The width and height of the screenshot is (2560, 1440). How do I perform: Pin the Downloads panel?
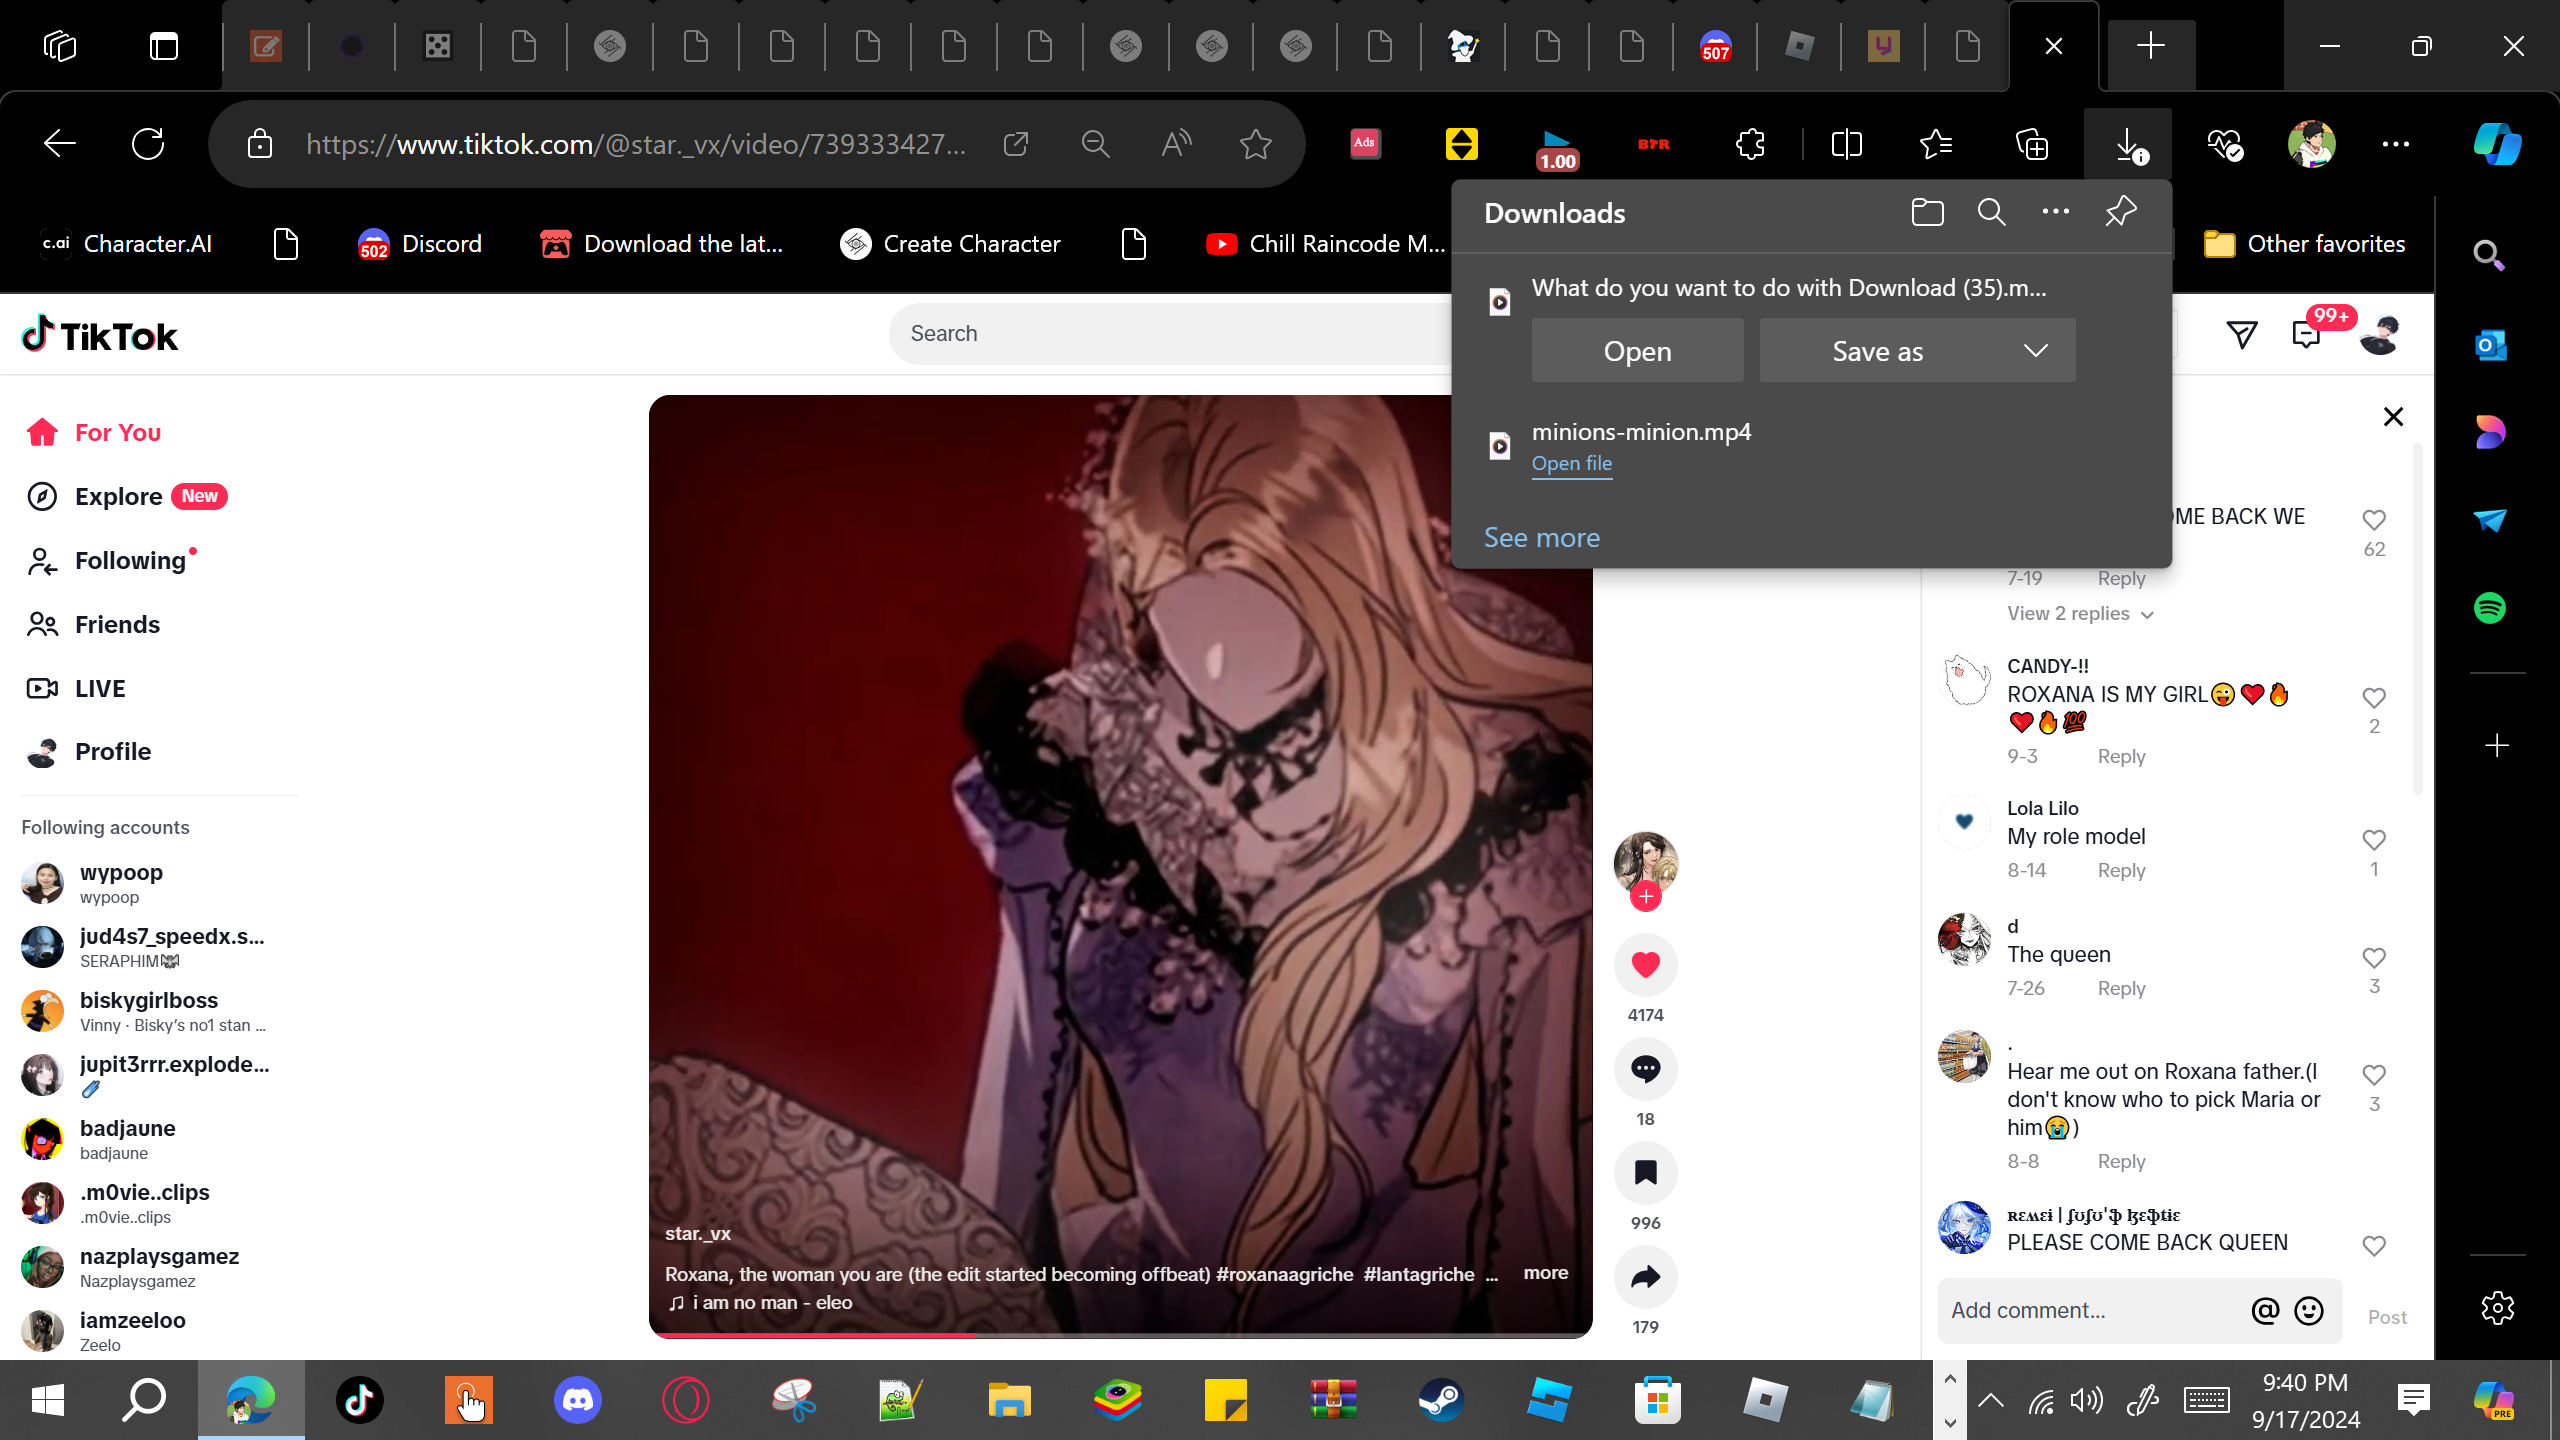[x=2120, y=212]
